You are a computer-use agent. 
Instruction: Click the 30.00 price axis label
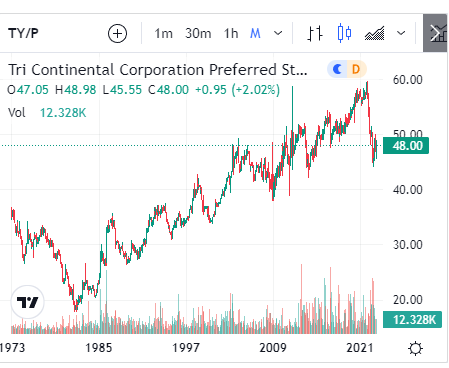coord(407,245)
